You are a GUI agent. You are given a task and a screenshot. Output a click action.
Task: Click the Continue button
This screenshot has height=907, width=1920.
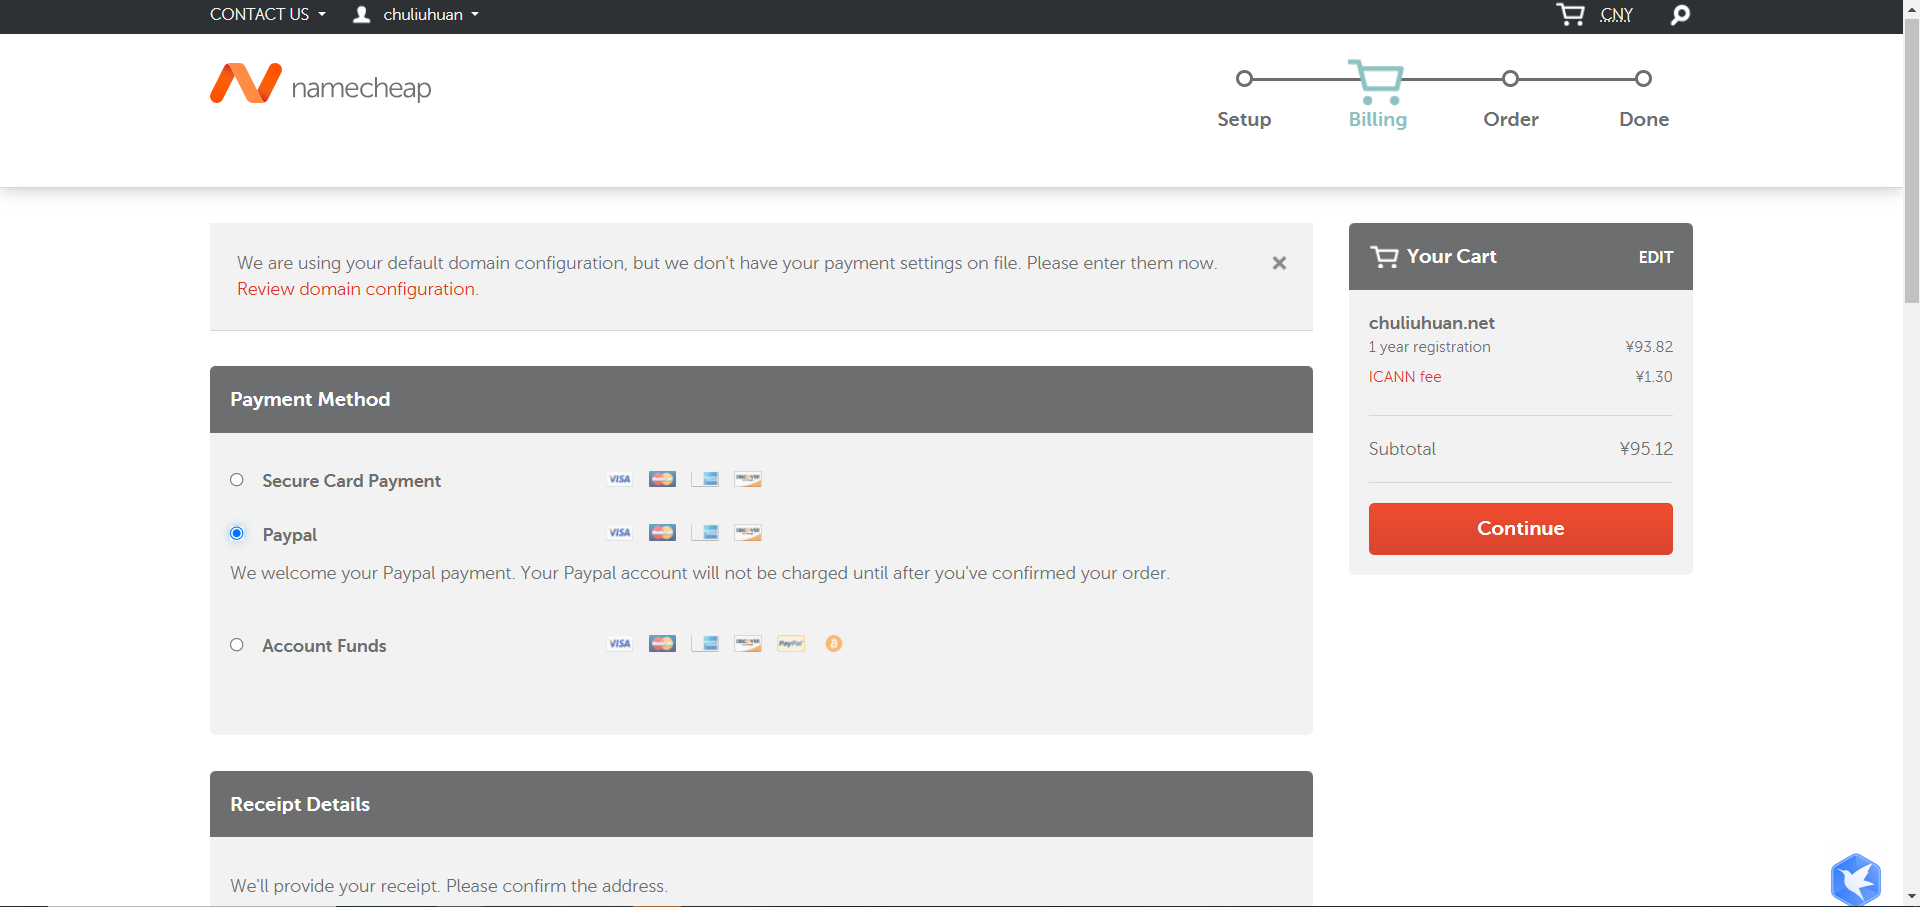coord(1520,529)
